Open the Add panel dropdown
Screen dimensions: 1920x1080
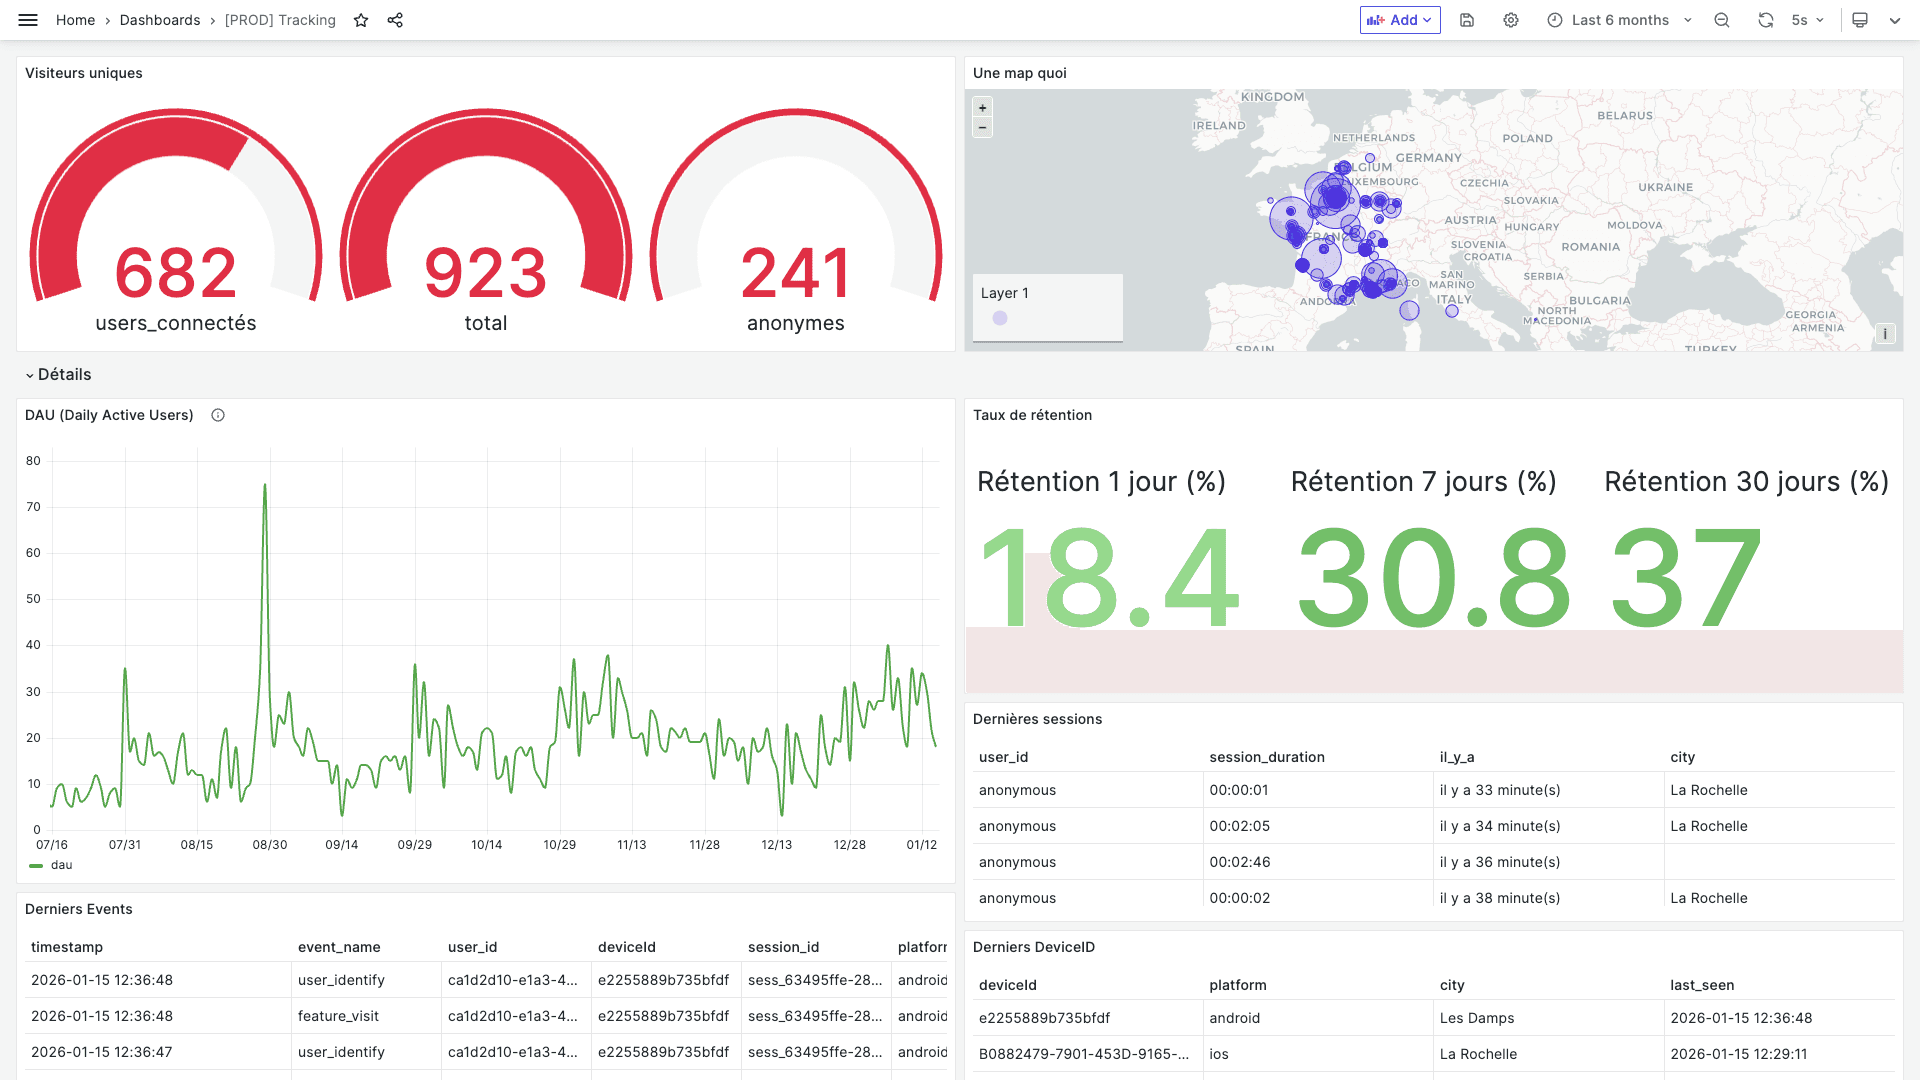(1400, 20)
